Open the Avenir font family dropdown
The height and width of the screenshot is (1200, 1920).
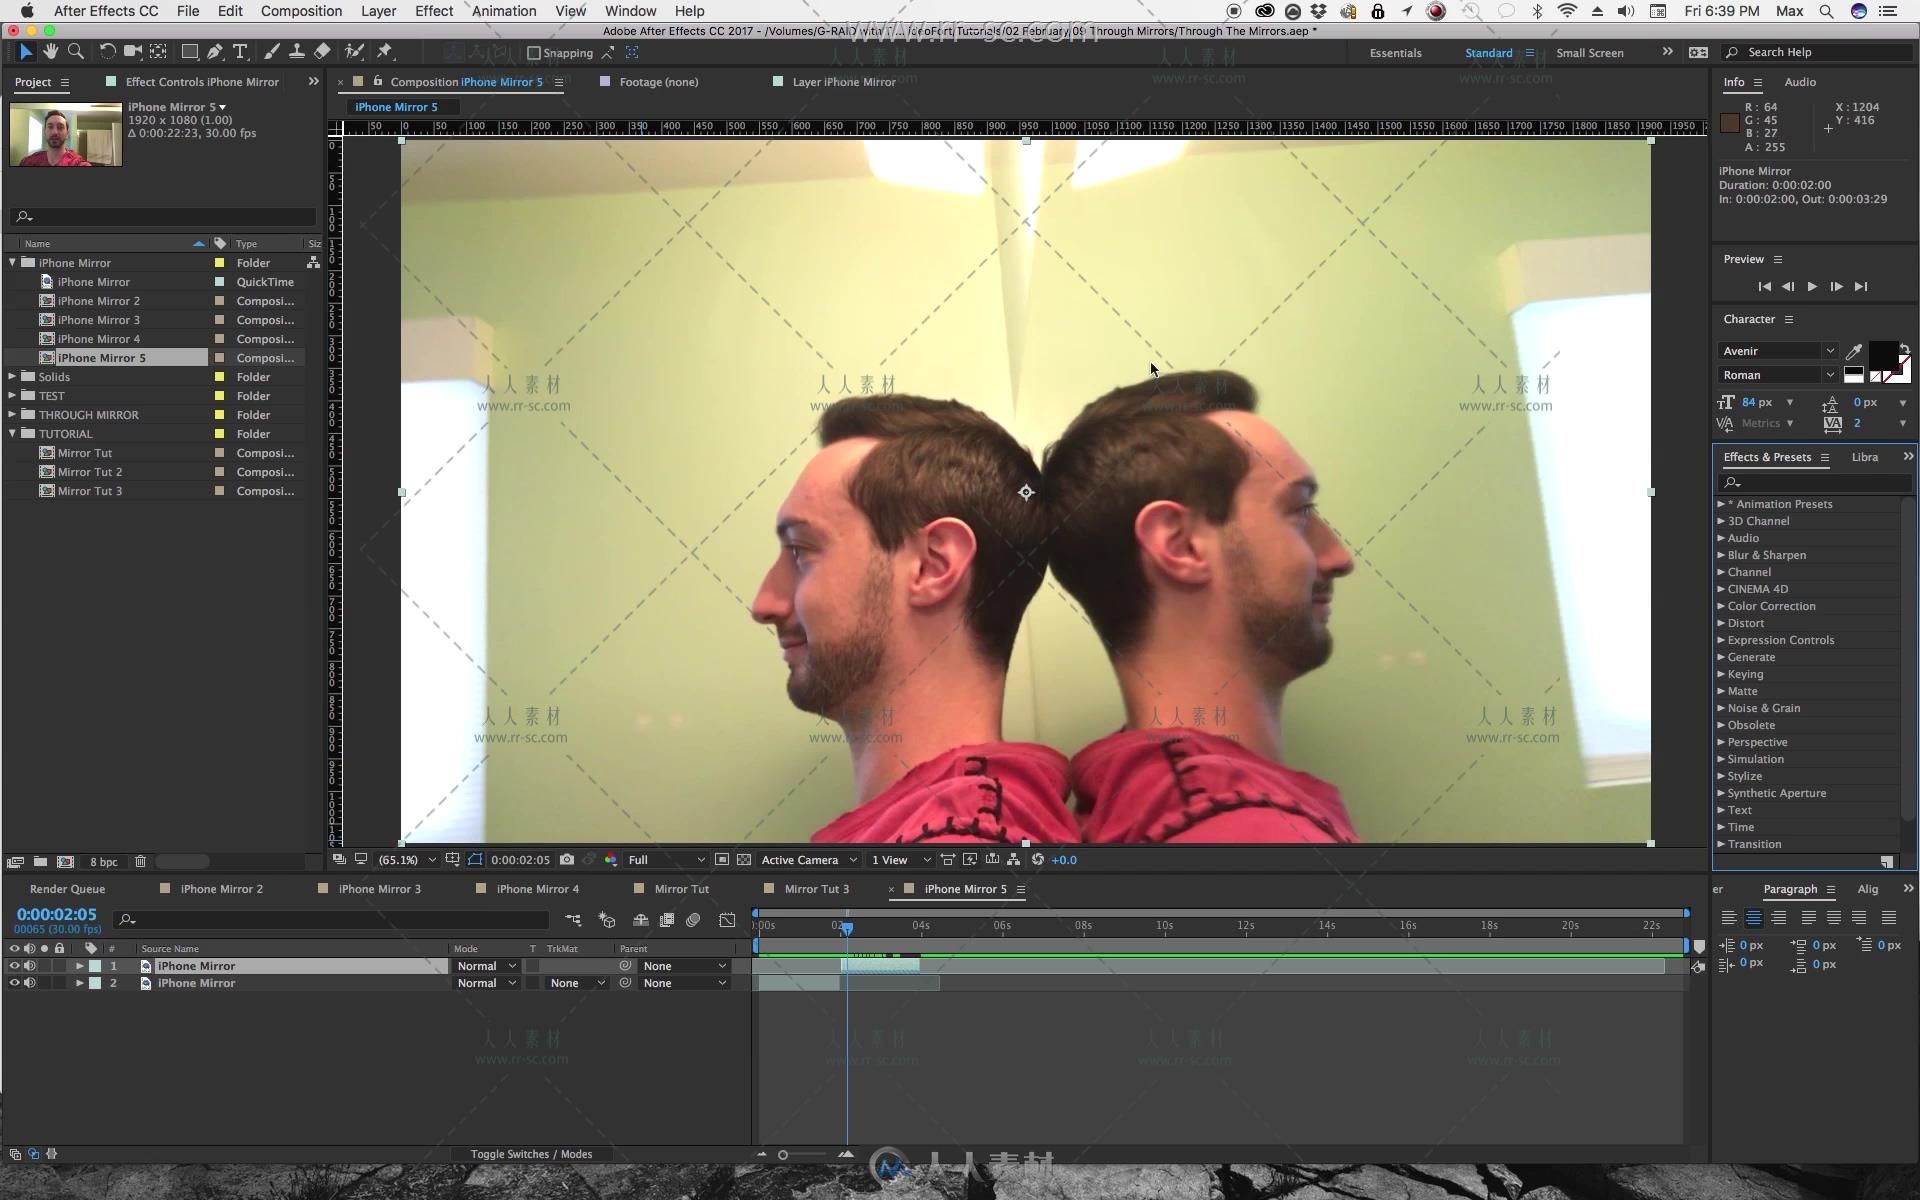(1778, 351)
